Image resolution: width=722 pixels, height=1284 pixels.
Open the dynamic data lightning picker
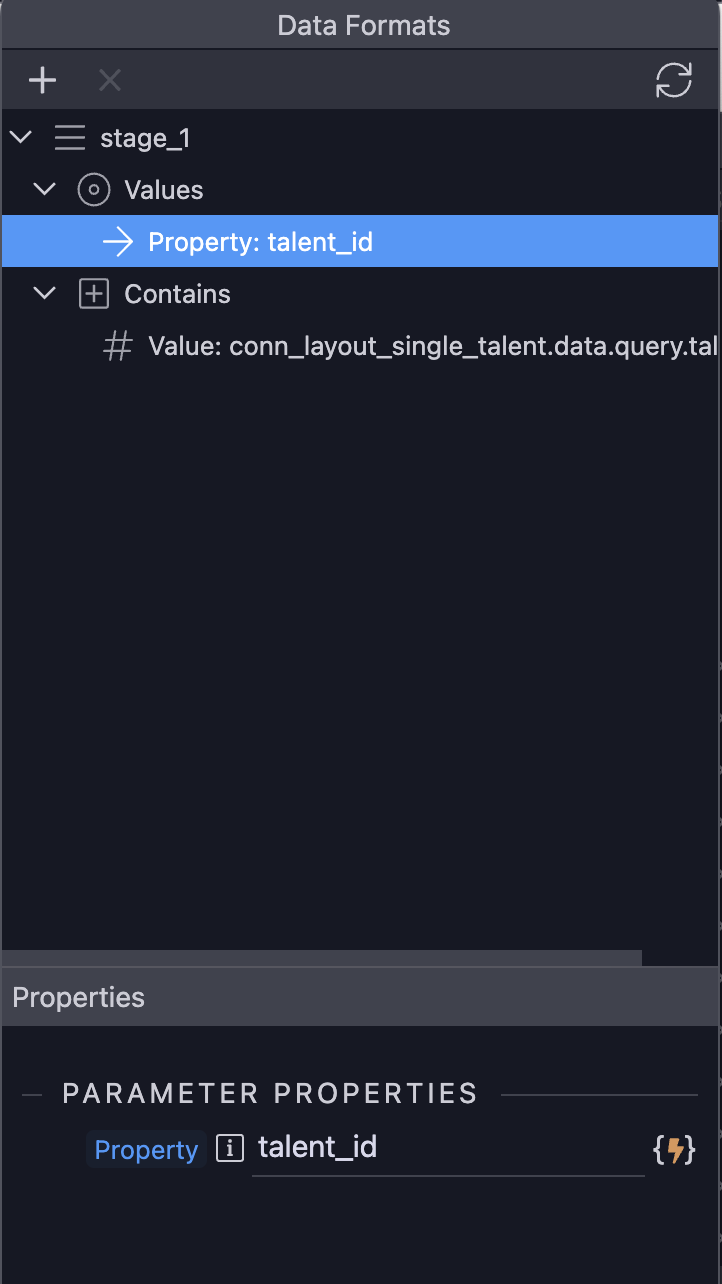pyautogui.click(x=674, y=1149)
